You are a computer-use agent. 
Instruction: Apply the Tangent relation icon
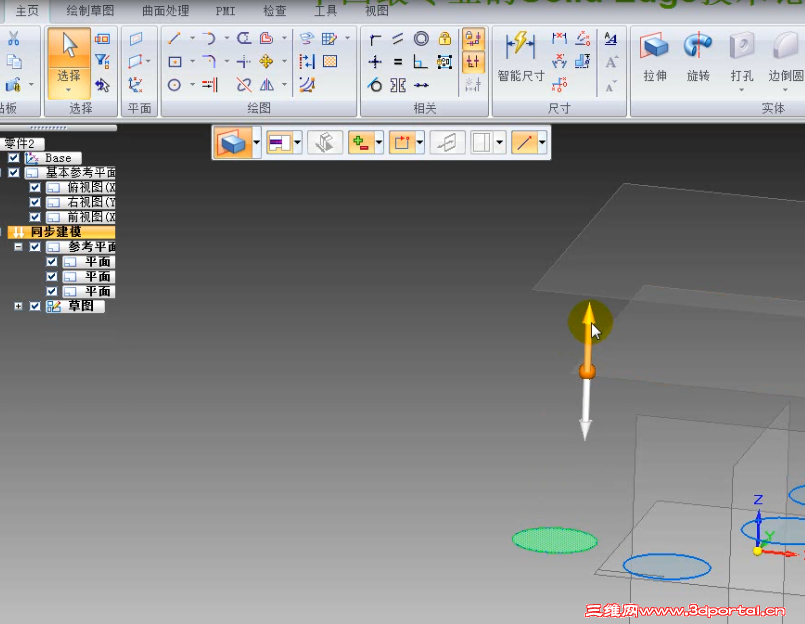point(375,85)
